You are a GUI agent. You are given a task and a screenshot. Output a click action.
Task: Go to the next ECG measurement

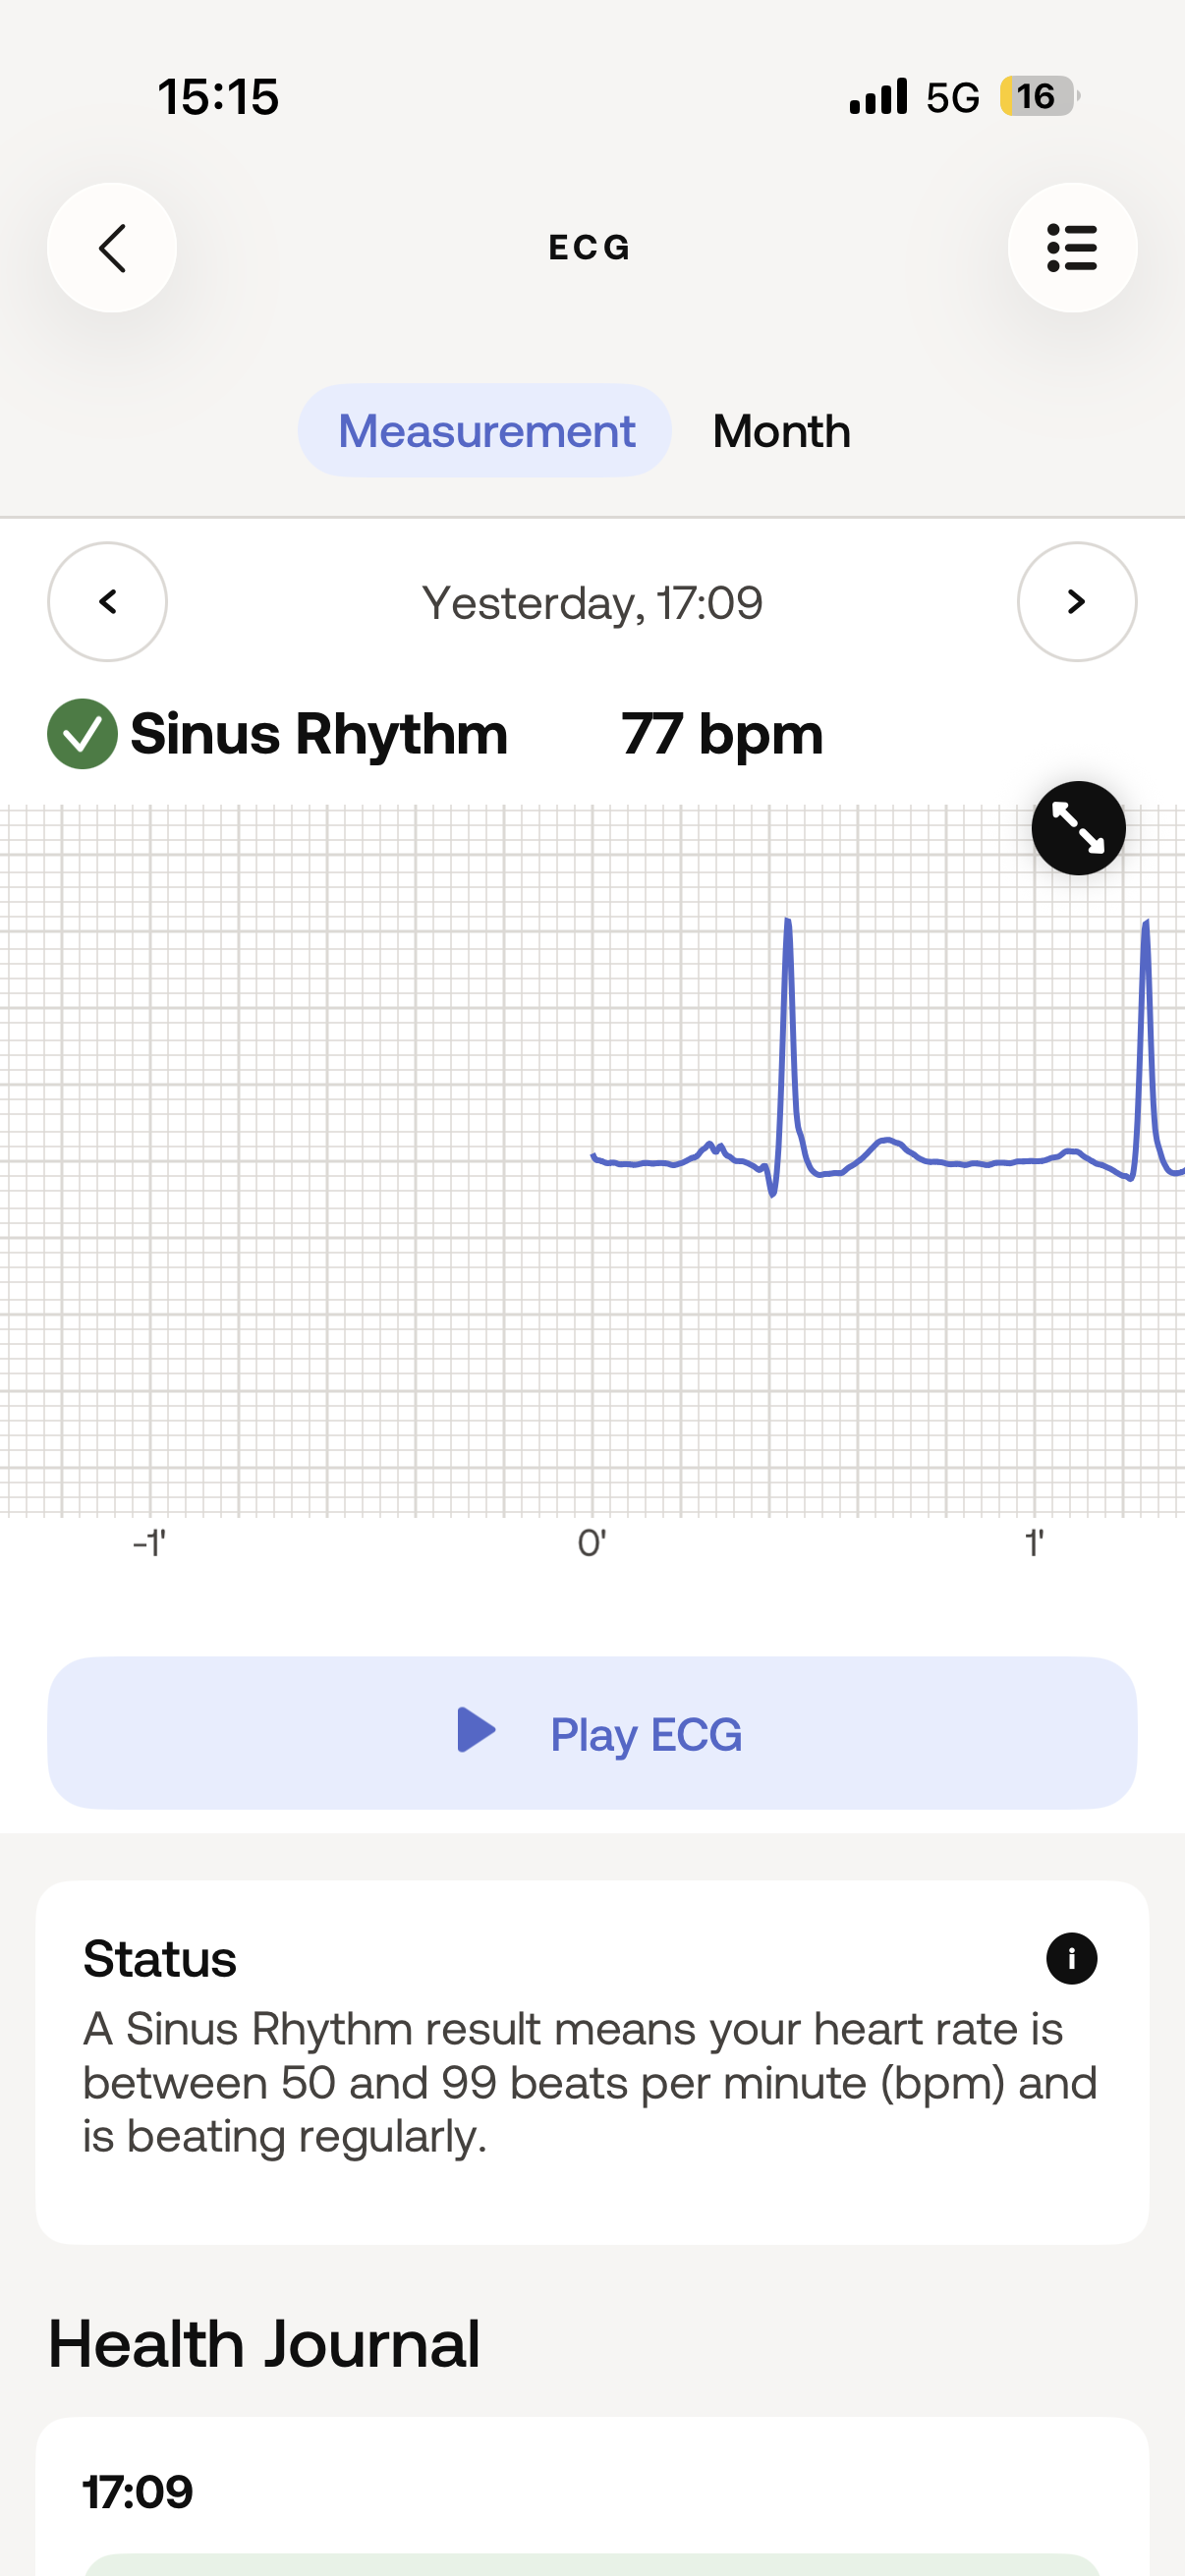pyautogui.click(x=1076, y=602)
